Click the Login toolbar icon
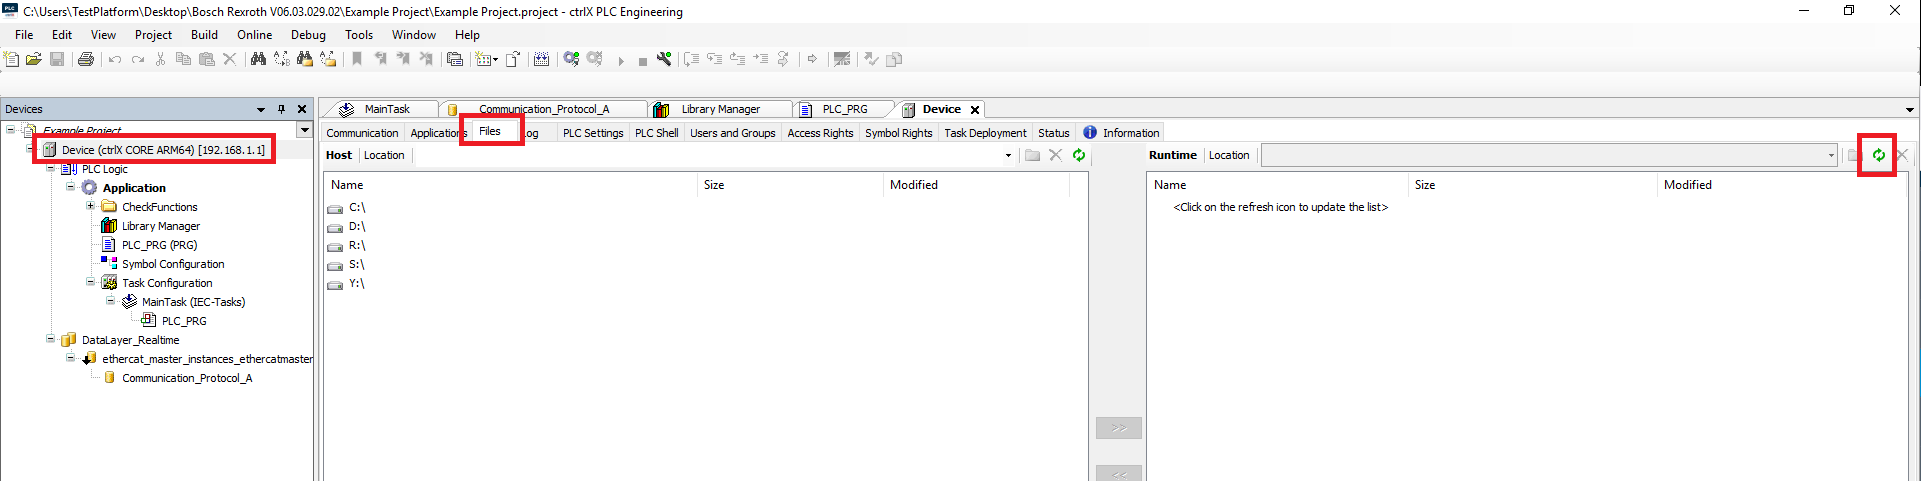This screenshot has width=1921, height=481. [x=571, y=60]
